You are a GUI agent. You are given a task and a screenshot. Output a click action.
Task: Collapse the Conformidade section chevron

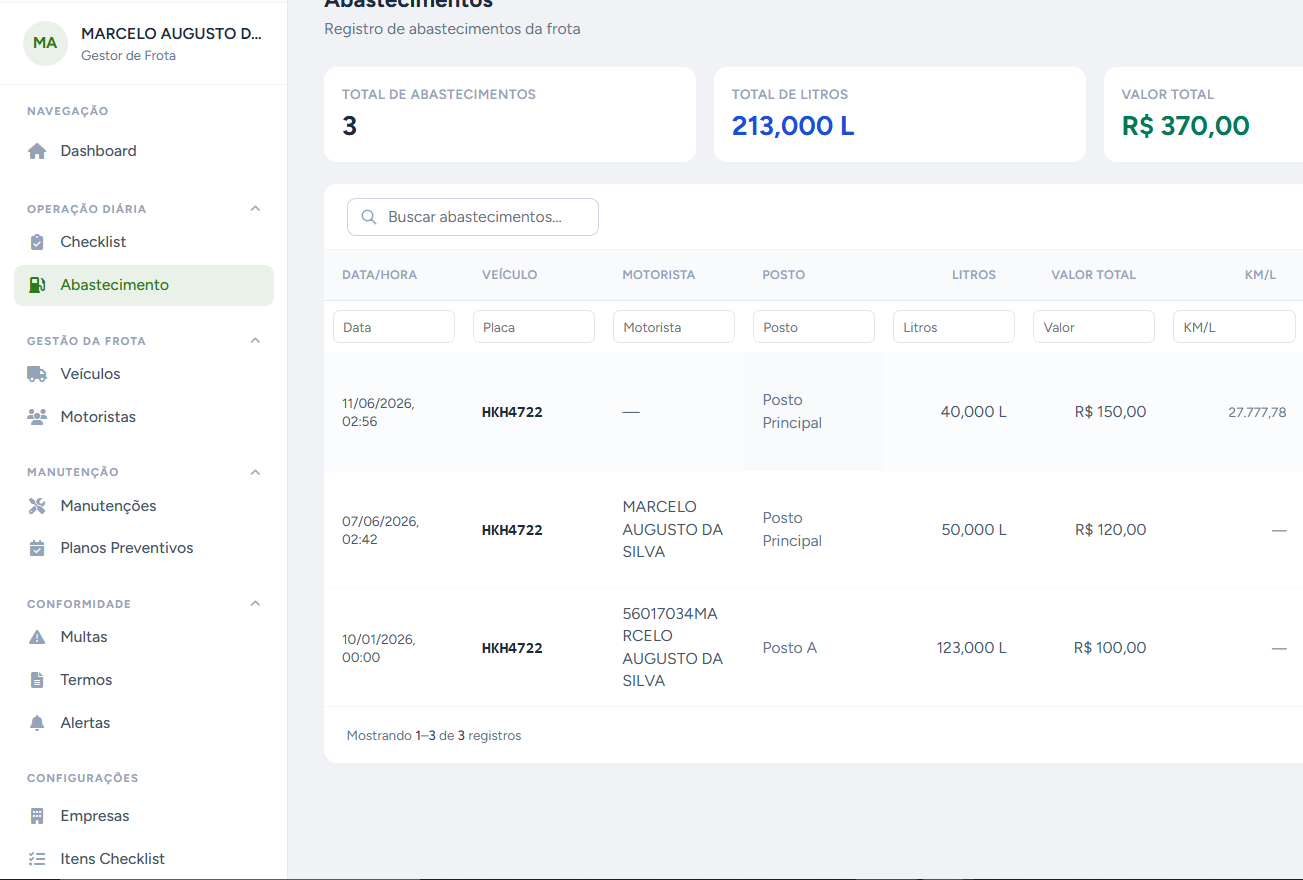[x=255, y=604]
